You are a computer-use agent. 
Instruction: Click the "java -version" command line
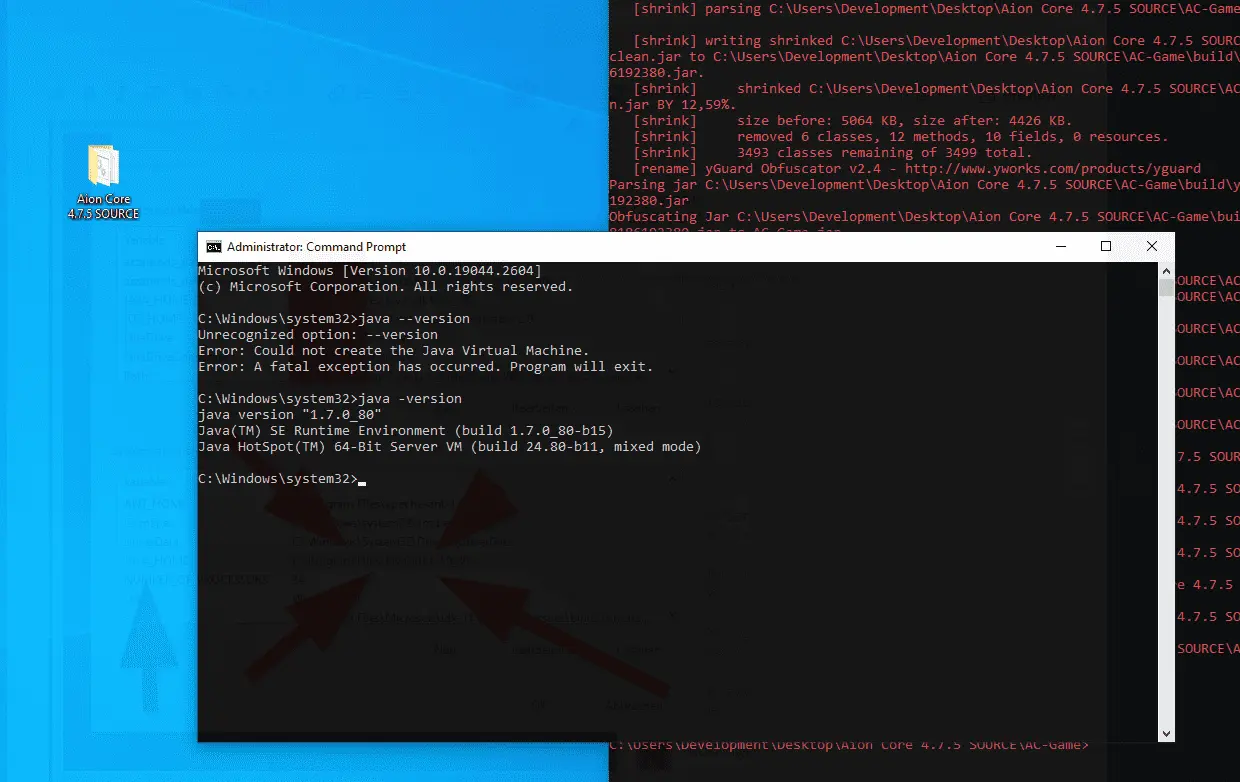click(330, 399)
